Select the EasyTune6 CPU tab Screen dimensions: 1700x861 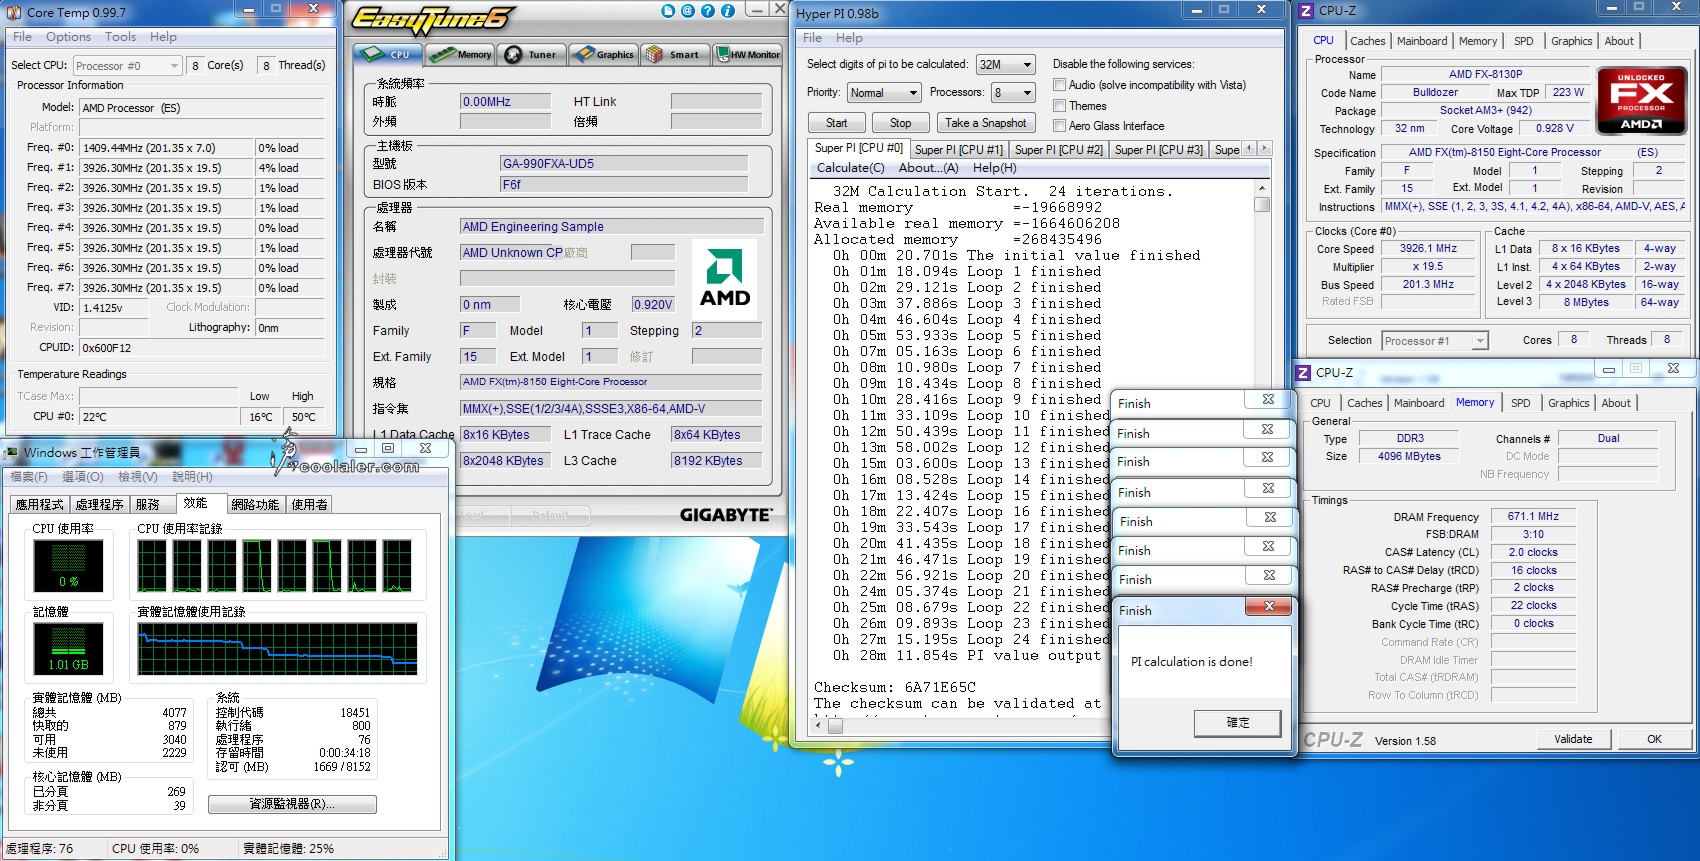[389, 54]
